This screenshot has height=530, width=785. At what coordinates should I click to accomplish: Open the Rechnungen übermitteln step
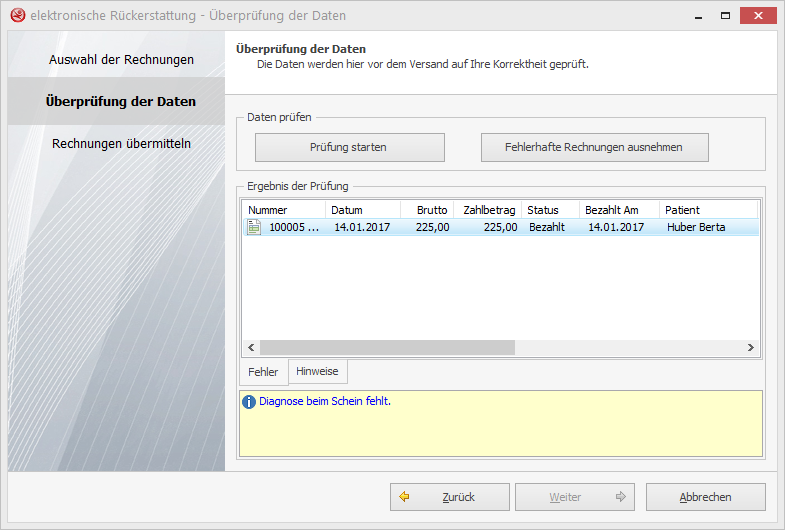[x=121, y=143]
